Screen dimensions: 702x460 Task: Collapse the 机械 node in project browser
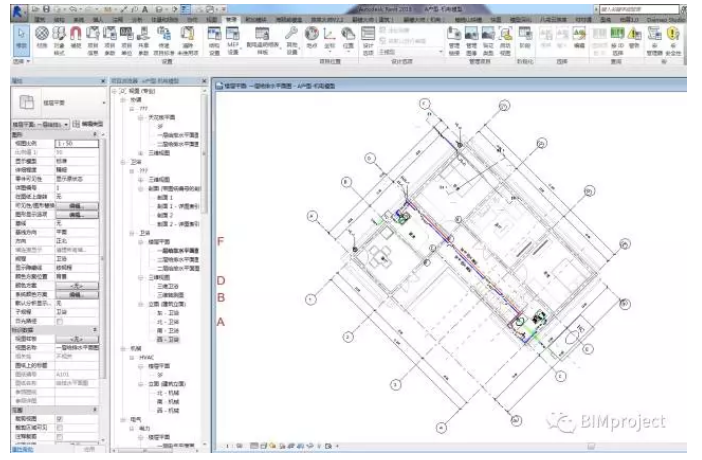tap(123, 348)
